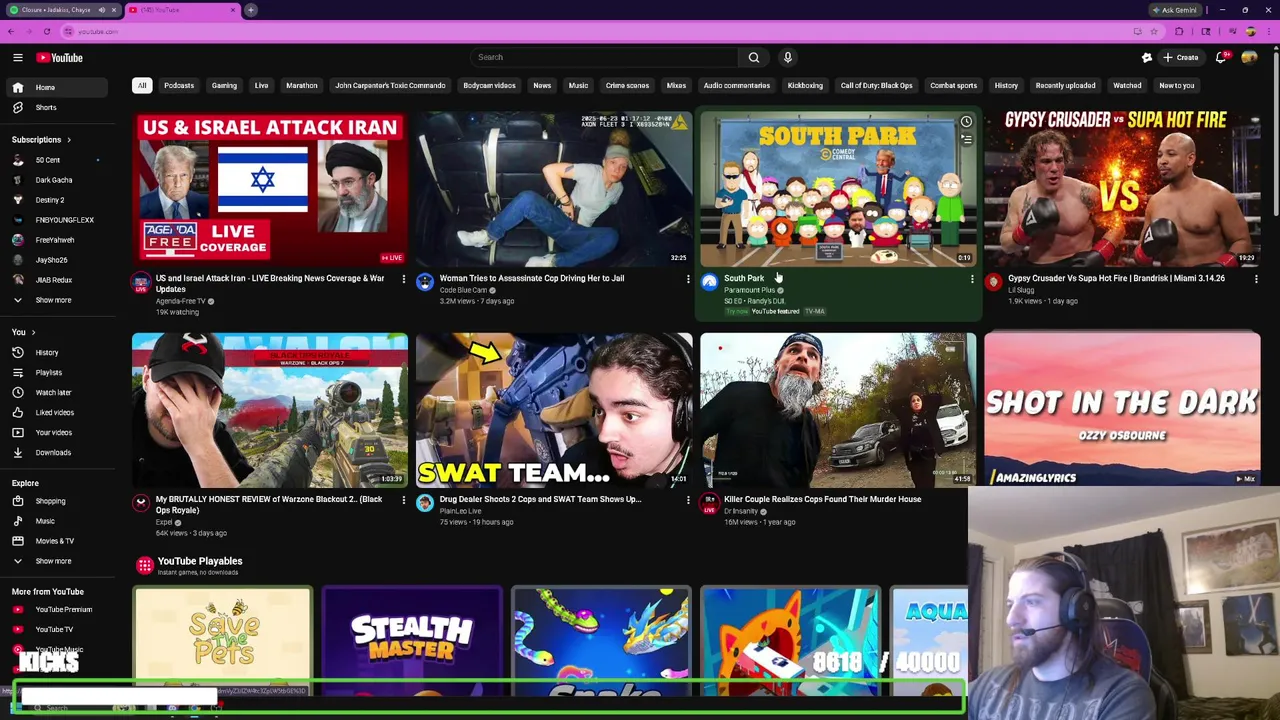Screen dimensions: 1280x720
Task: Open the Stealth Master playable game
Action: pyautogui.click(x=412, y=641)
